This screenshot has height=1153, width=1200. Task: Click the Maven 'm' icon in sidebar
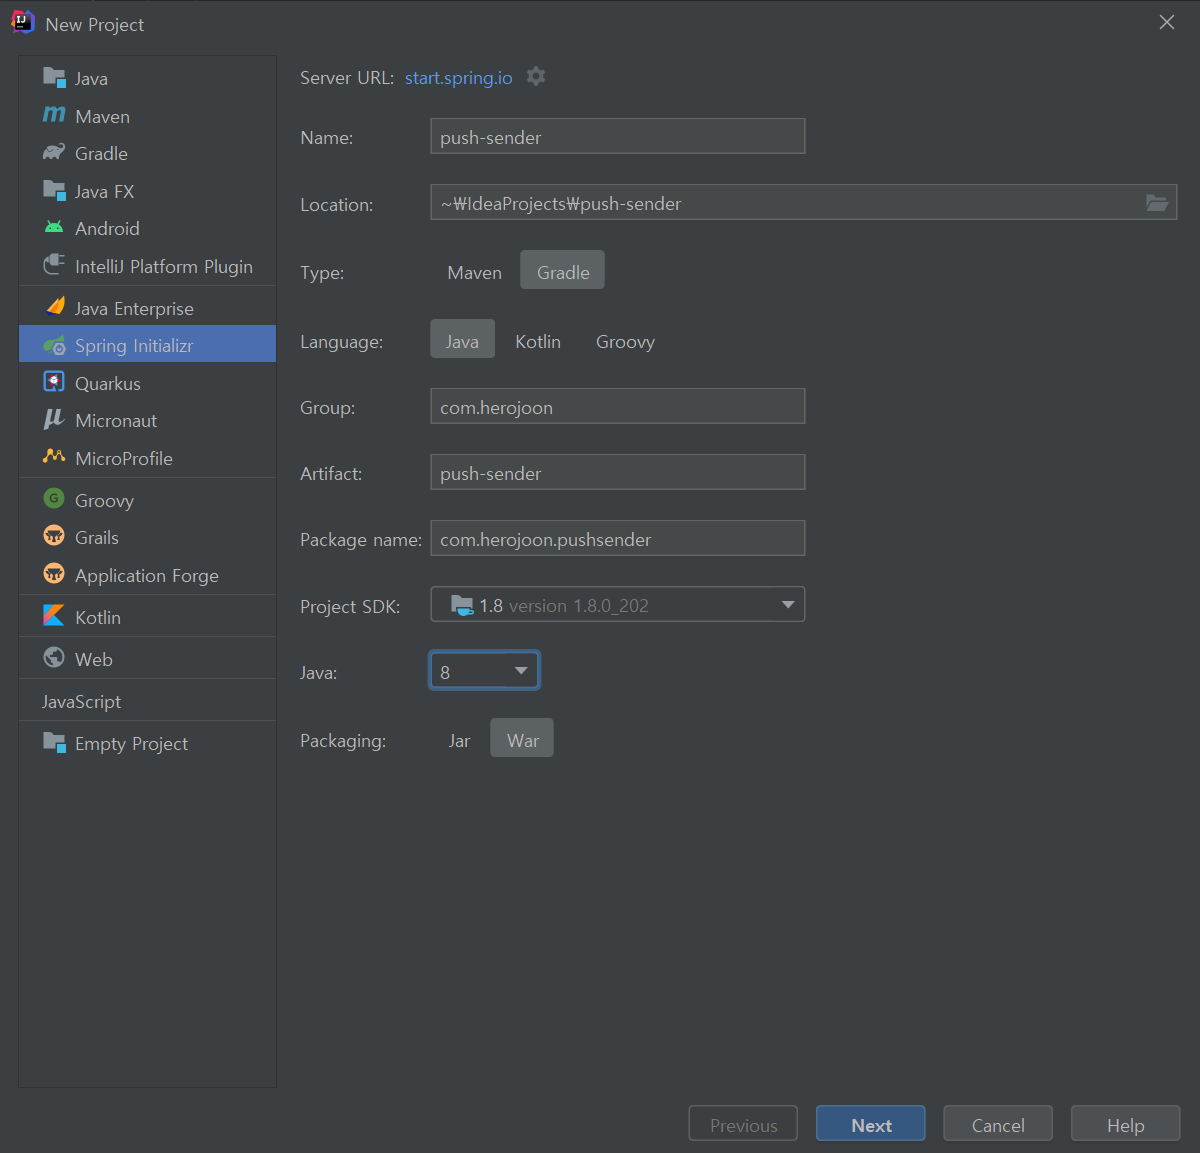(x=54, y=115)
